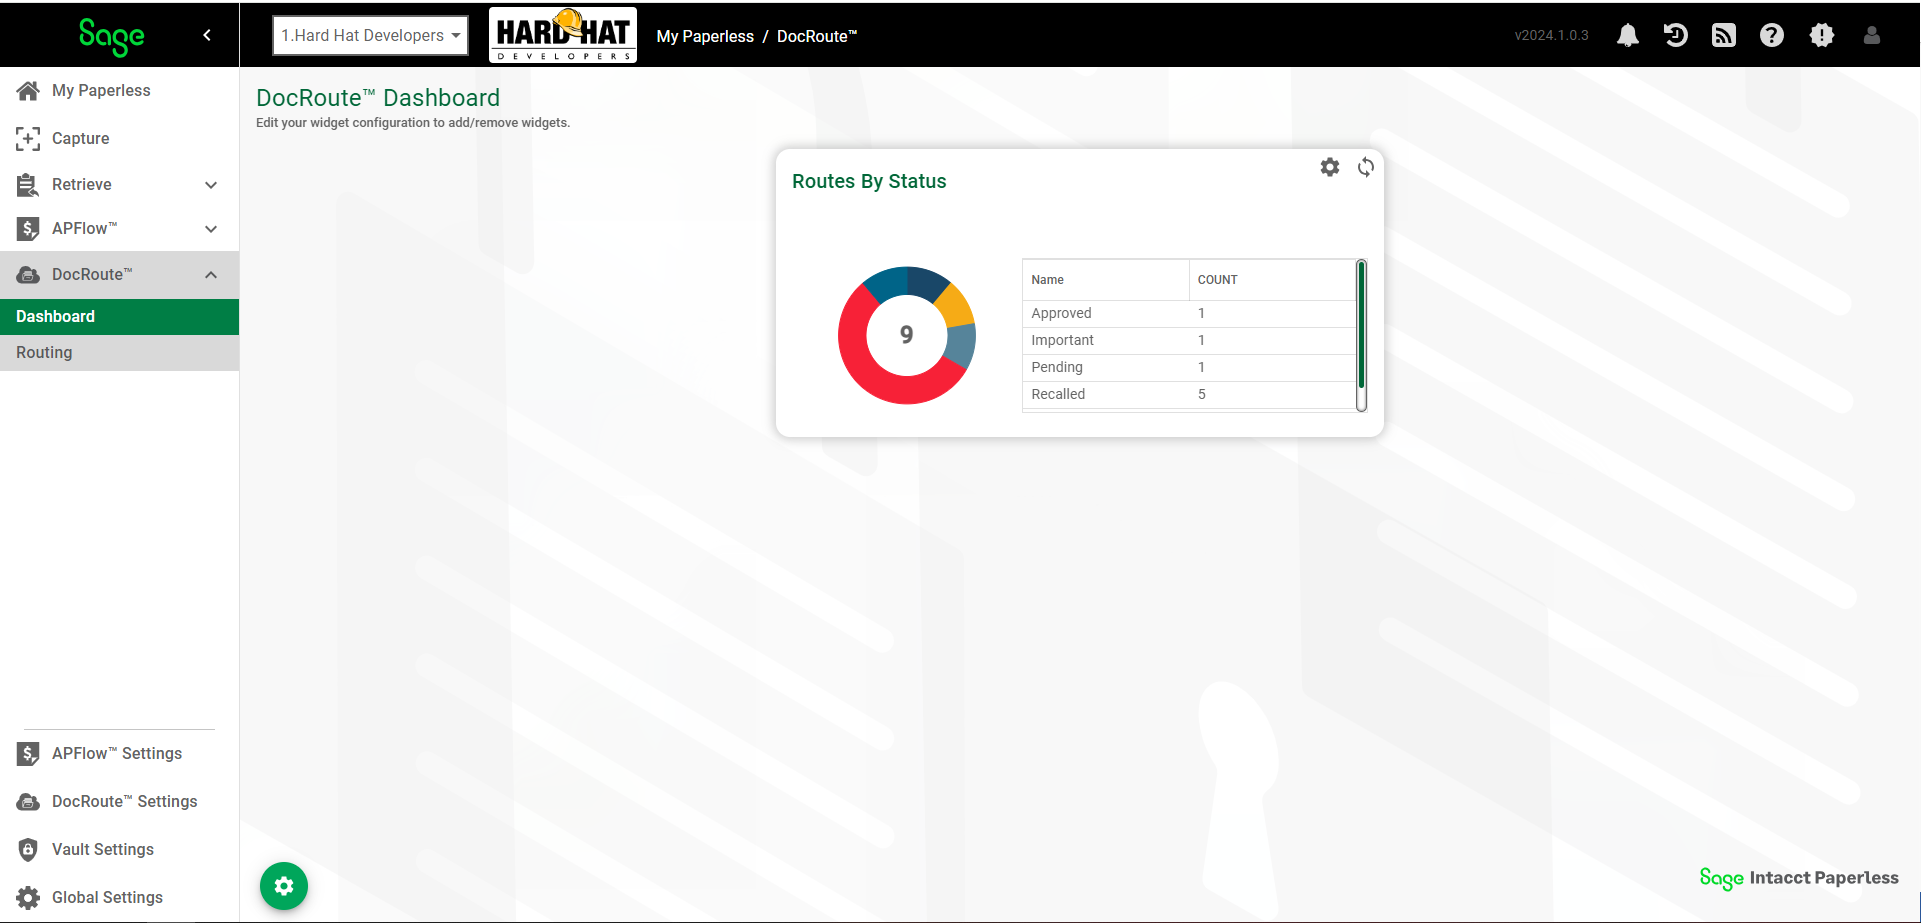
Task: Select the Important row in the table
Action: coord(1188,341)
